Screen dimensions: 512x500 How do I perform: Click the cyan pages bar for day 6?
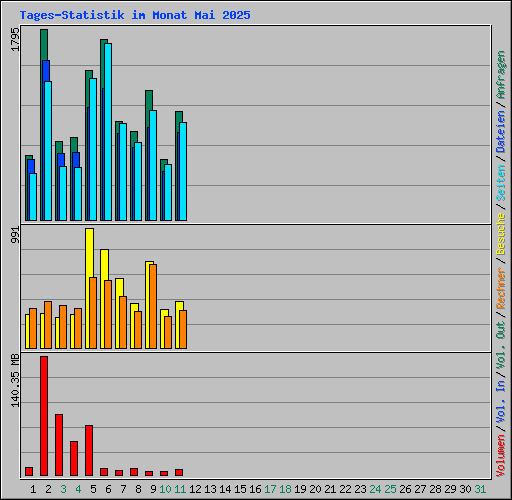(x=108, y=132)
